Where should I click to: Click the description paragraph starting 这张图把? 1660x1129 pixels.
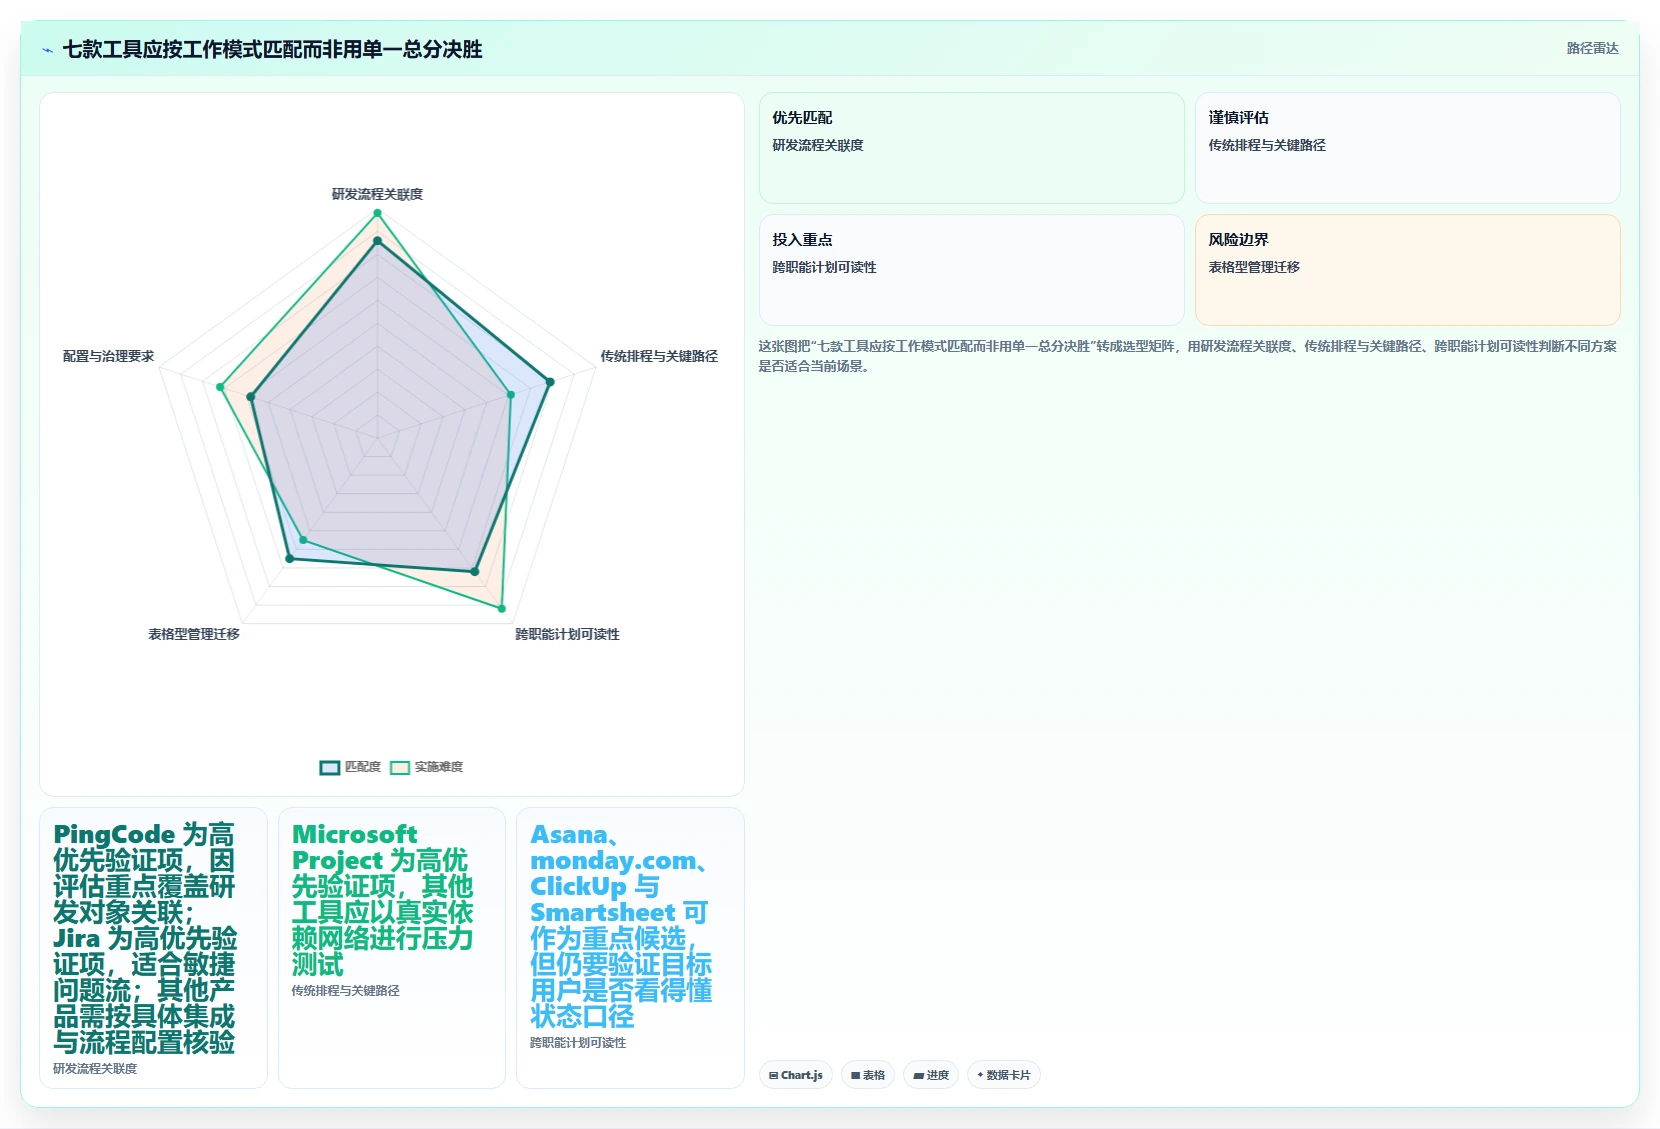(1188, 356)
